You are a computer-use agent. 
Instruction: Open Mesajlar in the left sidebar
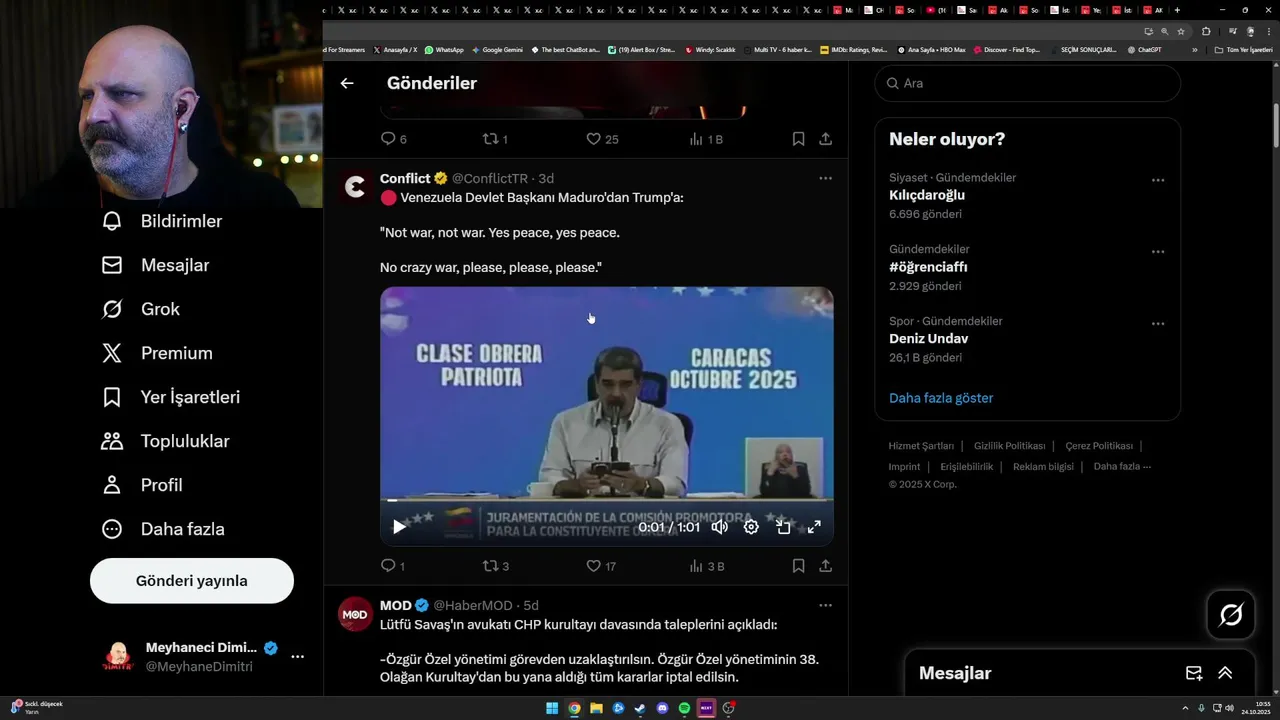(x=155, y=265)
